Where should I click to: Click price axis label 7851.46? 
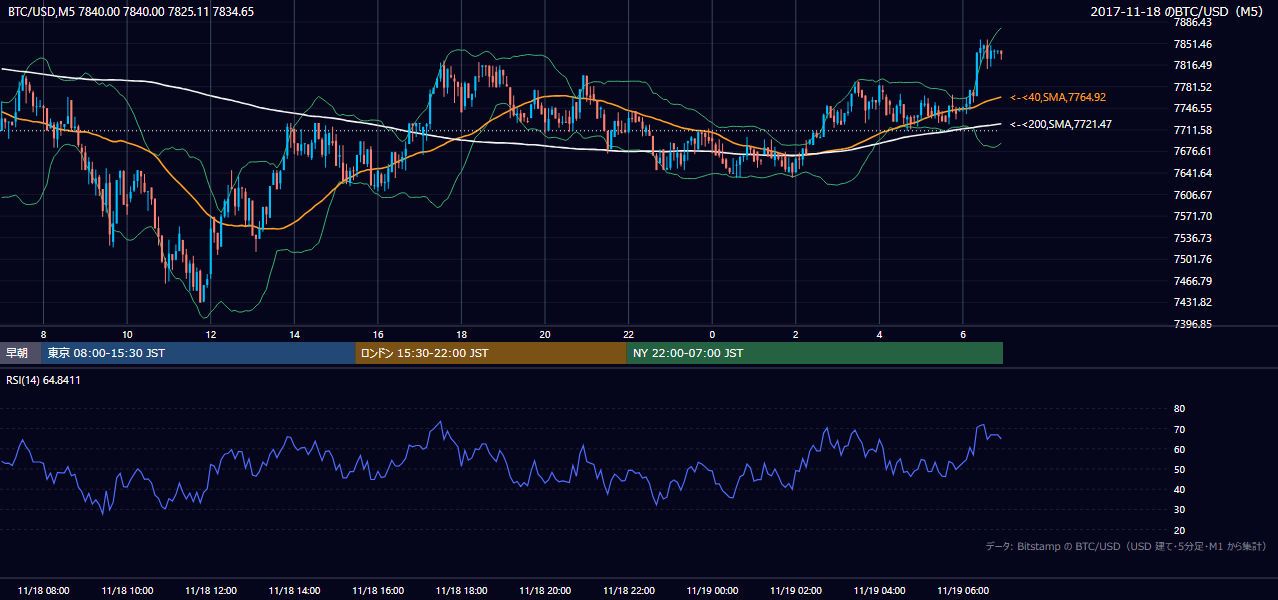1193,44
